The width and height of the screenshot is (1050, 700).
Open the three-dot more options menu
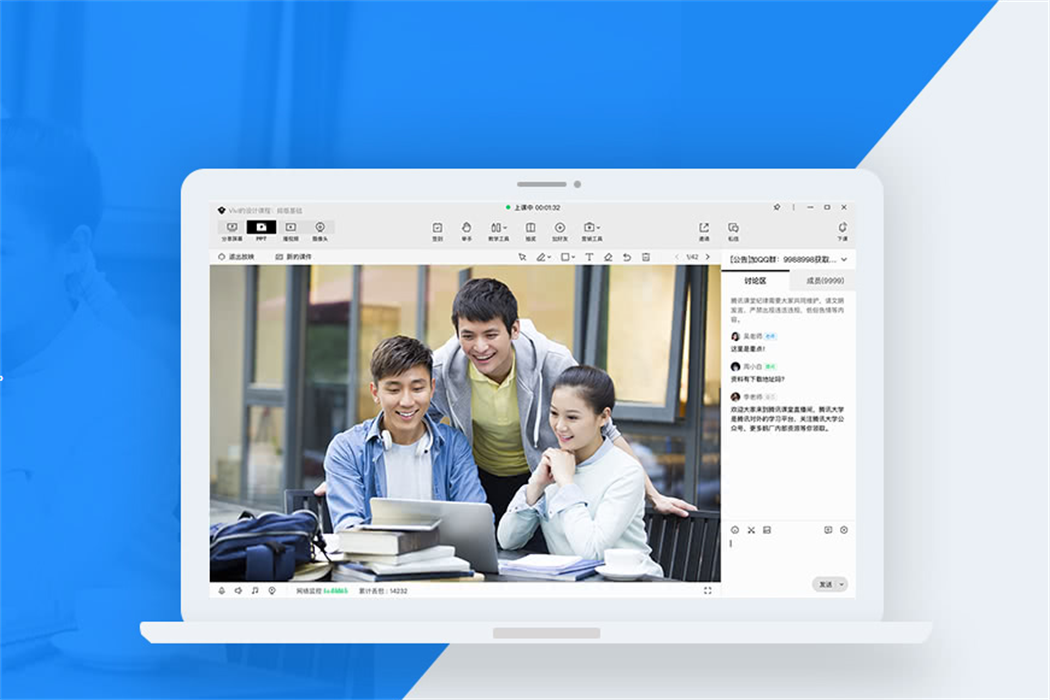click(794, 208)
